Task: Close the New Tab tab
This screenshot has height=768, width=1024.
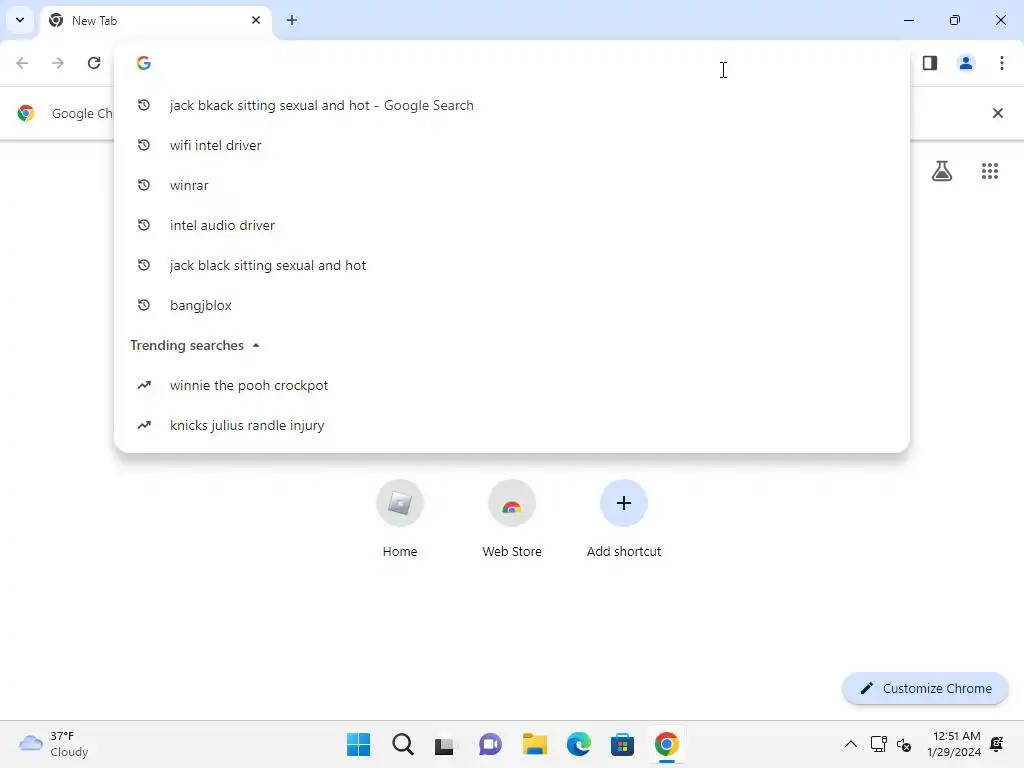Action: tap(256, 20)
